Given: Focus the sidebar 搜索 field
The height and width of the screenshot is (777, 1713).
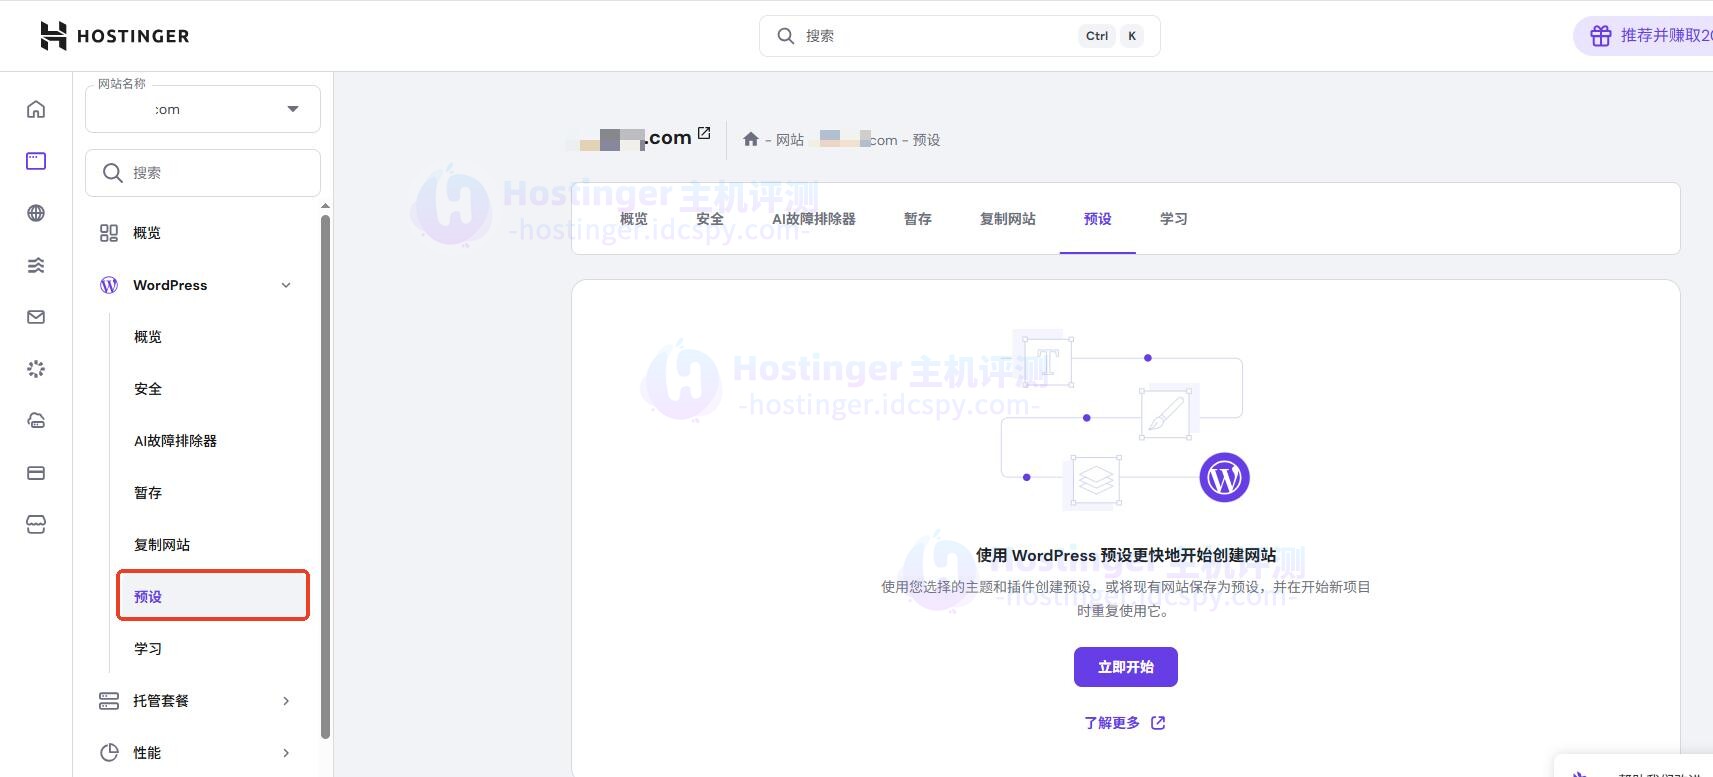Looking at the screenshot, I should click(x=203, y=173).
